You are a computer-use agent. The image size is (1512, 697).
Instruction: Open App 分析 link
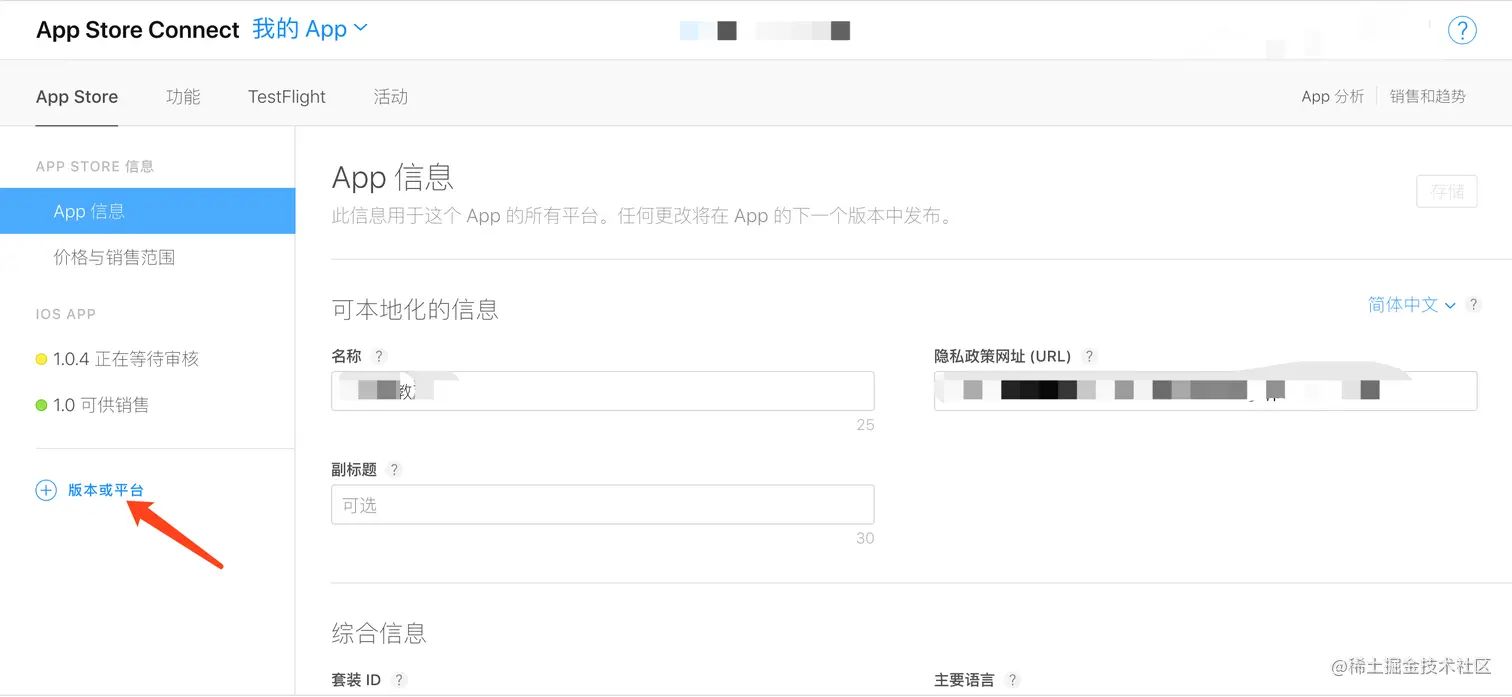pos(1332,96)
